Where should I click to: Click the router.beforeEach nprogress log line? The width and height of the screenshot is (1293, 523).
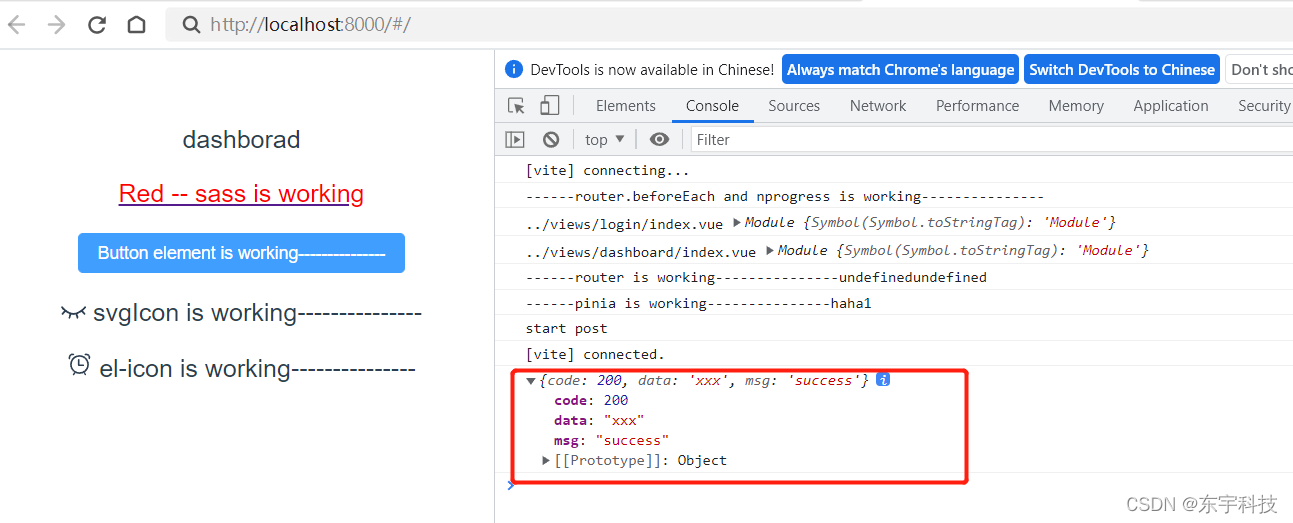[x=785, y=197]
